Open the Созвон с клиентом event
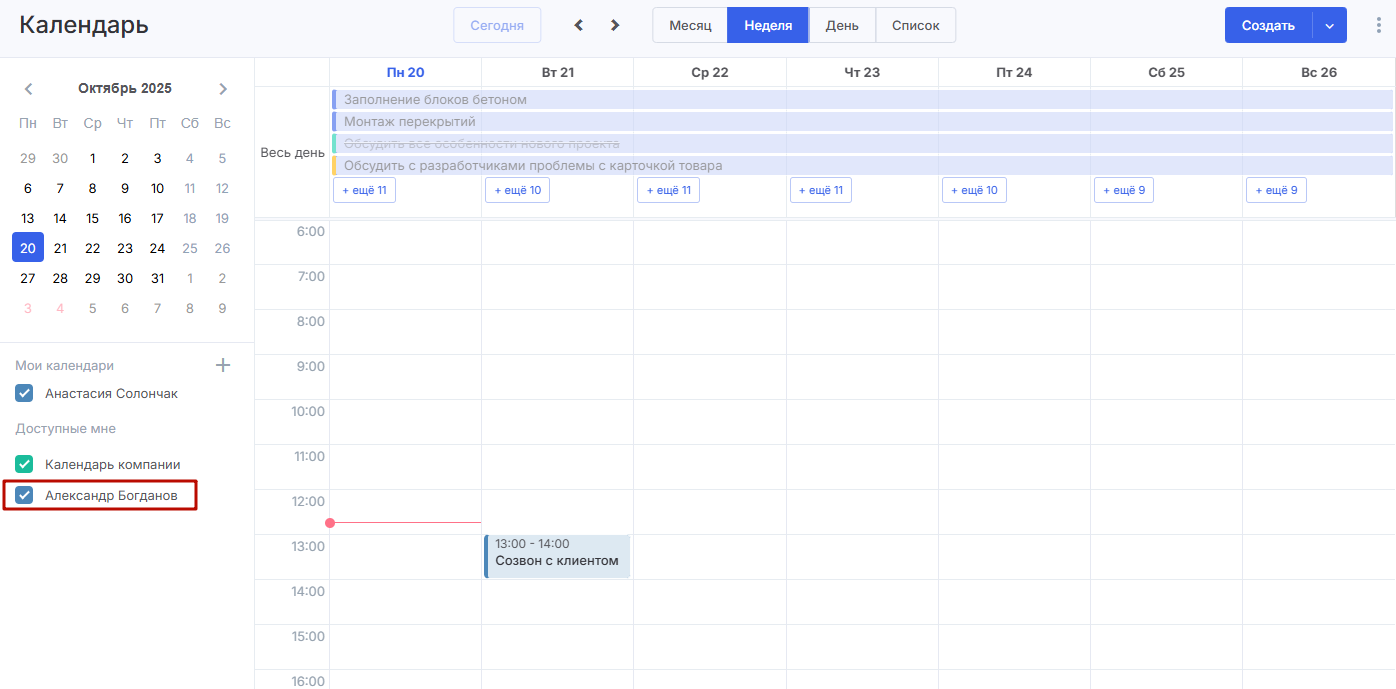The image size is (1396, 689). (x=557, y=556)
